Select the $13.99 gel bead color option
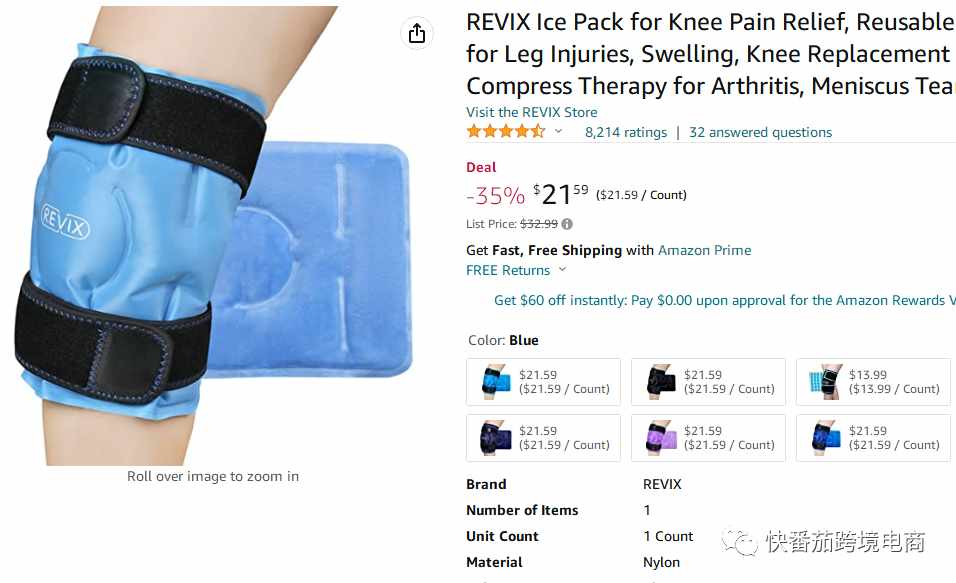Viewport: 956px width, 583px height. coord(873,382)
